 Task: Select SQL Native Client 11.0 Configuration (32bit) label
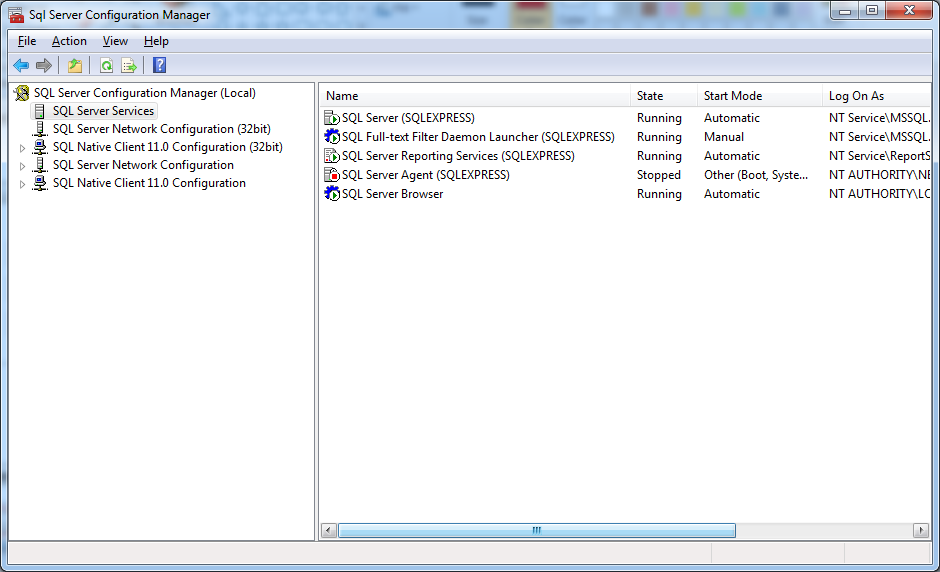167,147
